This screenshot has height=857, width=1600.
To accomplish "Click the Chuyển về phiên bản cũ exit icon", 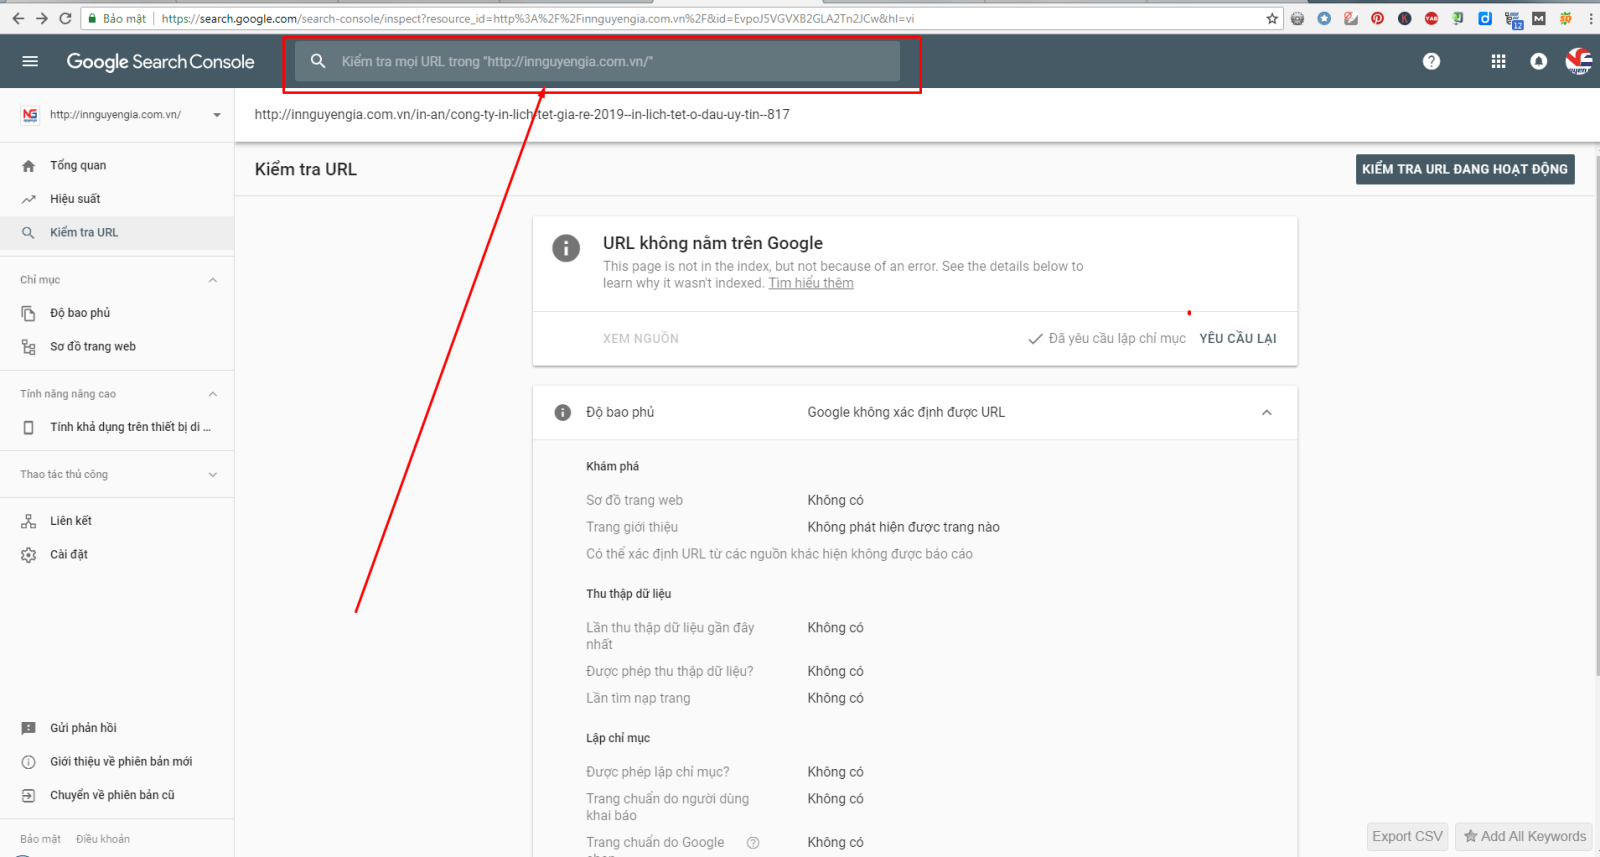I will [x=28, y=795].
